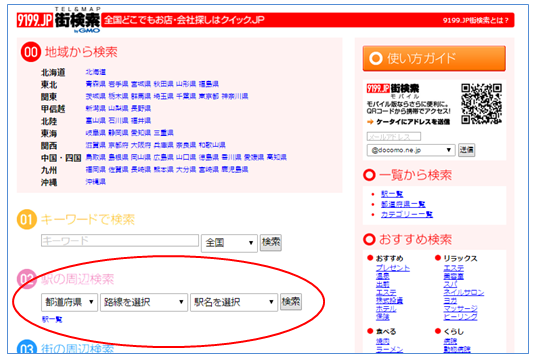Open ヒーリング under リラックス
Image resolution: width=543 pixels, height=360 pixels.
pos(460,316)
